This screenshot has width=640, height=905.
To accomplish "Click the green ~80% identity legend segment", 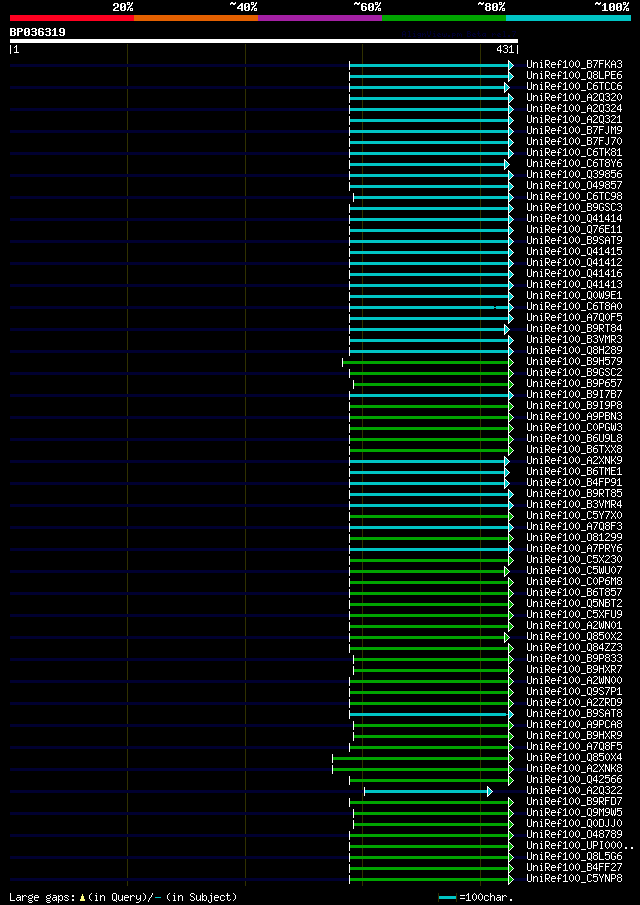I will tap(444, 18).
